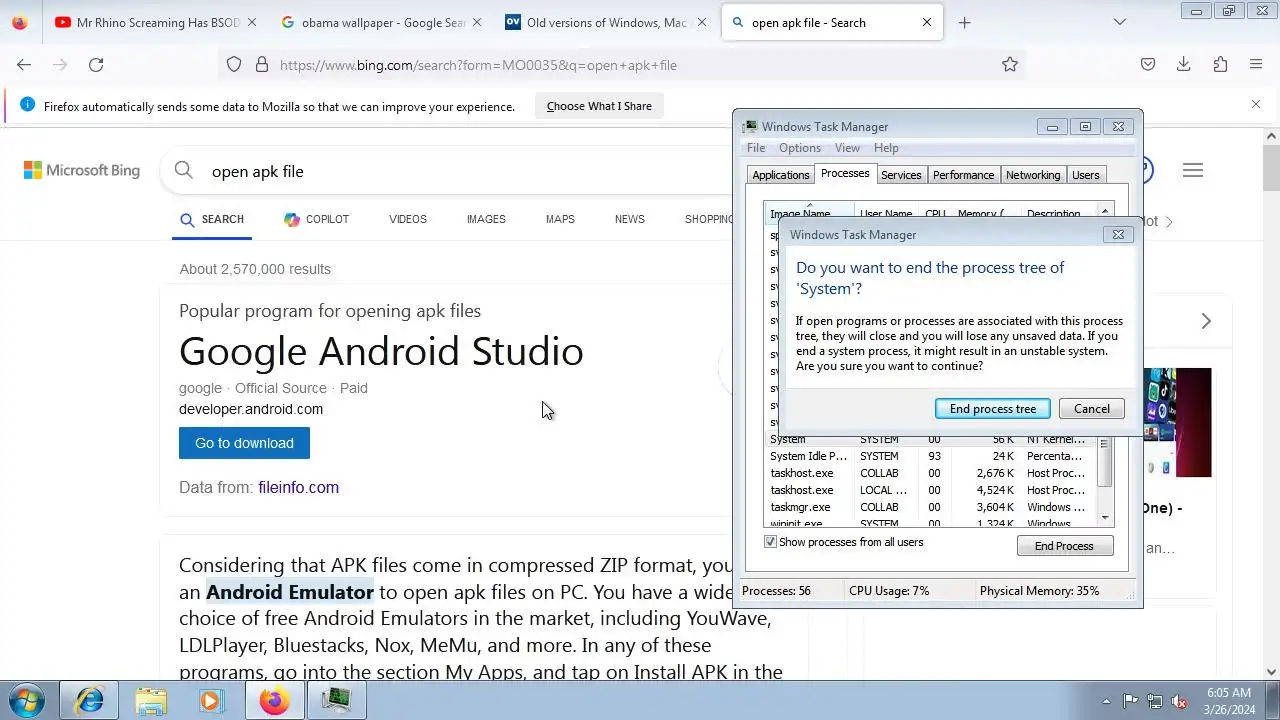Click the network tray icon

pyautogui.click(x=1155, y=701)
